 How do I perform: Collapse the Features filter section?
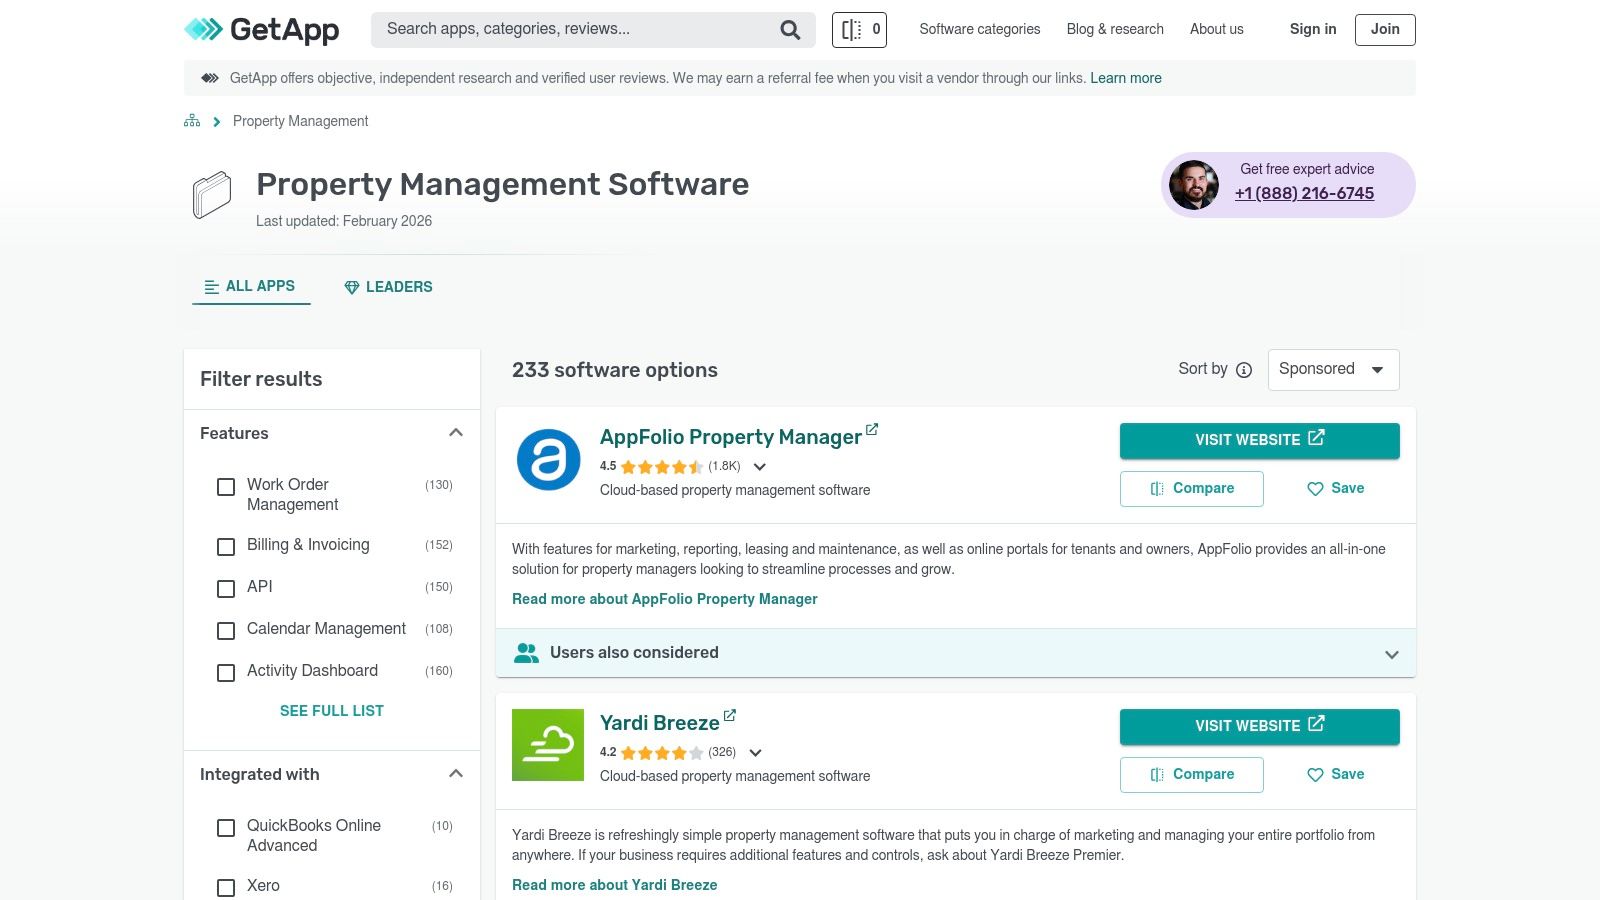[x=456, y=433]
